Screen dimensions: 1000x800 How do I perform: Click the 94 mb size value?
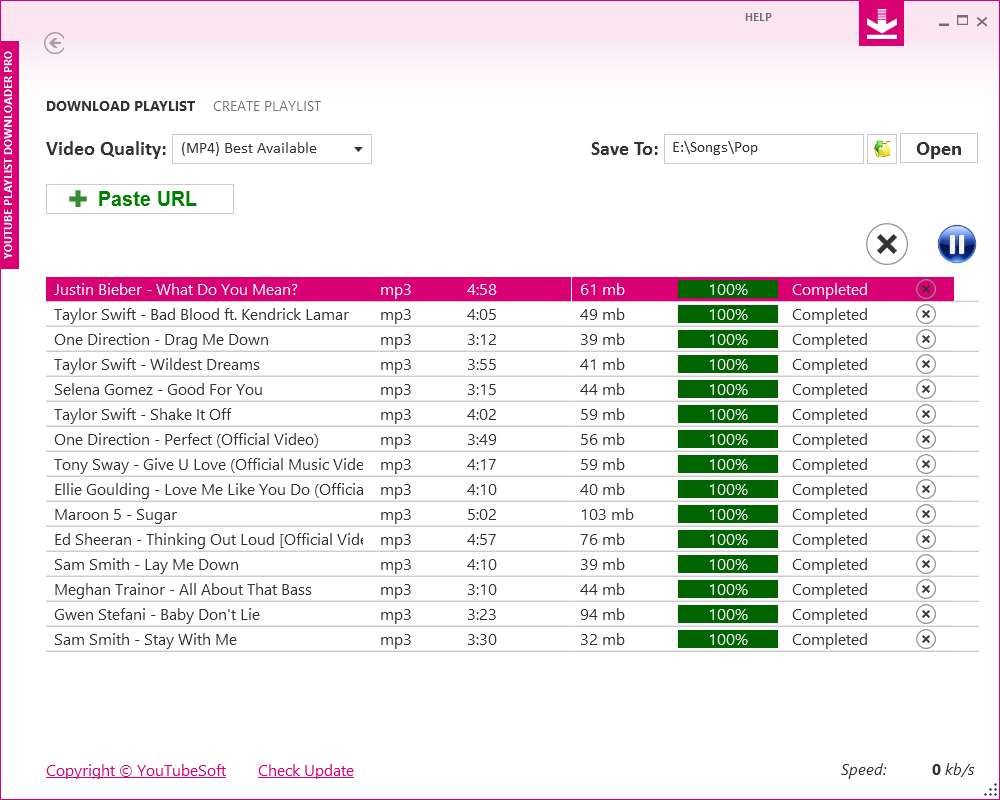602,615
